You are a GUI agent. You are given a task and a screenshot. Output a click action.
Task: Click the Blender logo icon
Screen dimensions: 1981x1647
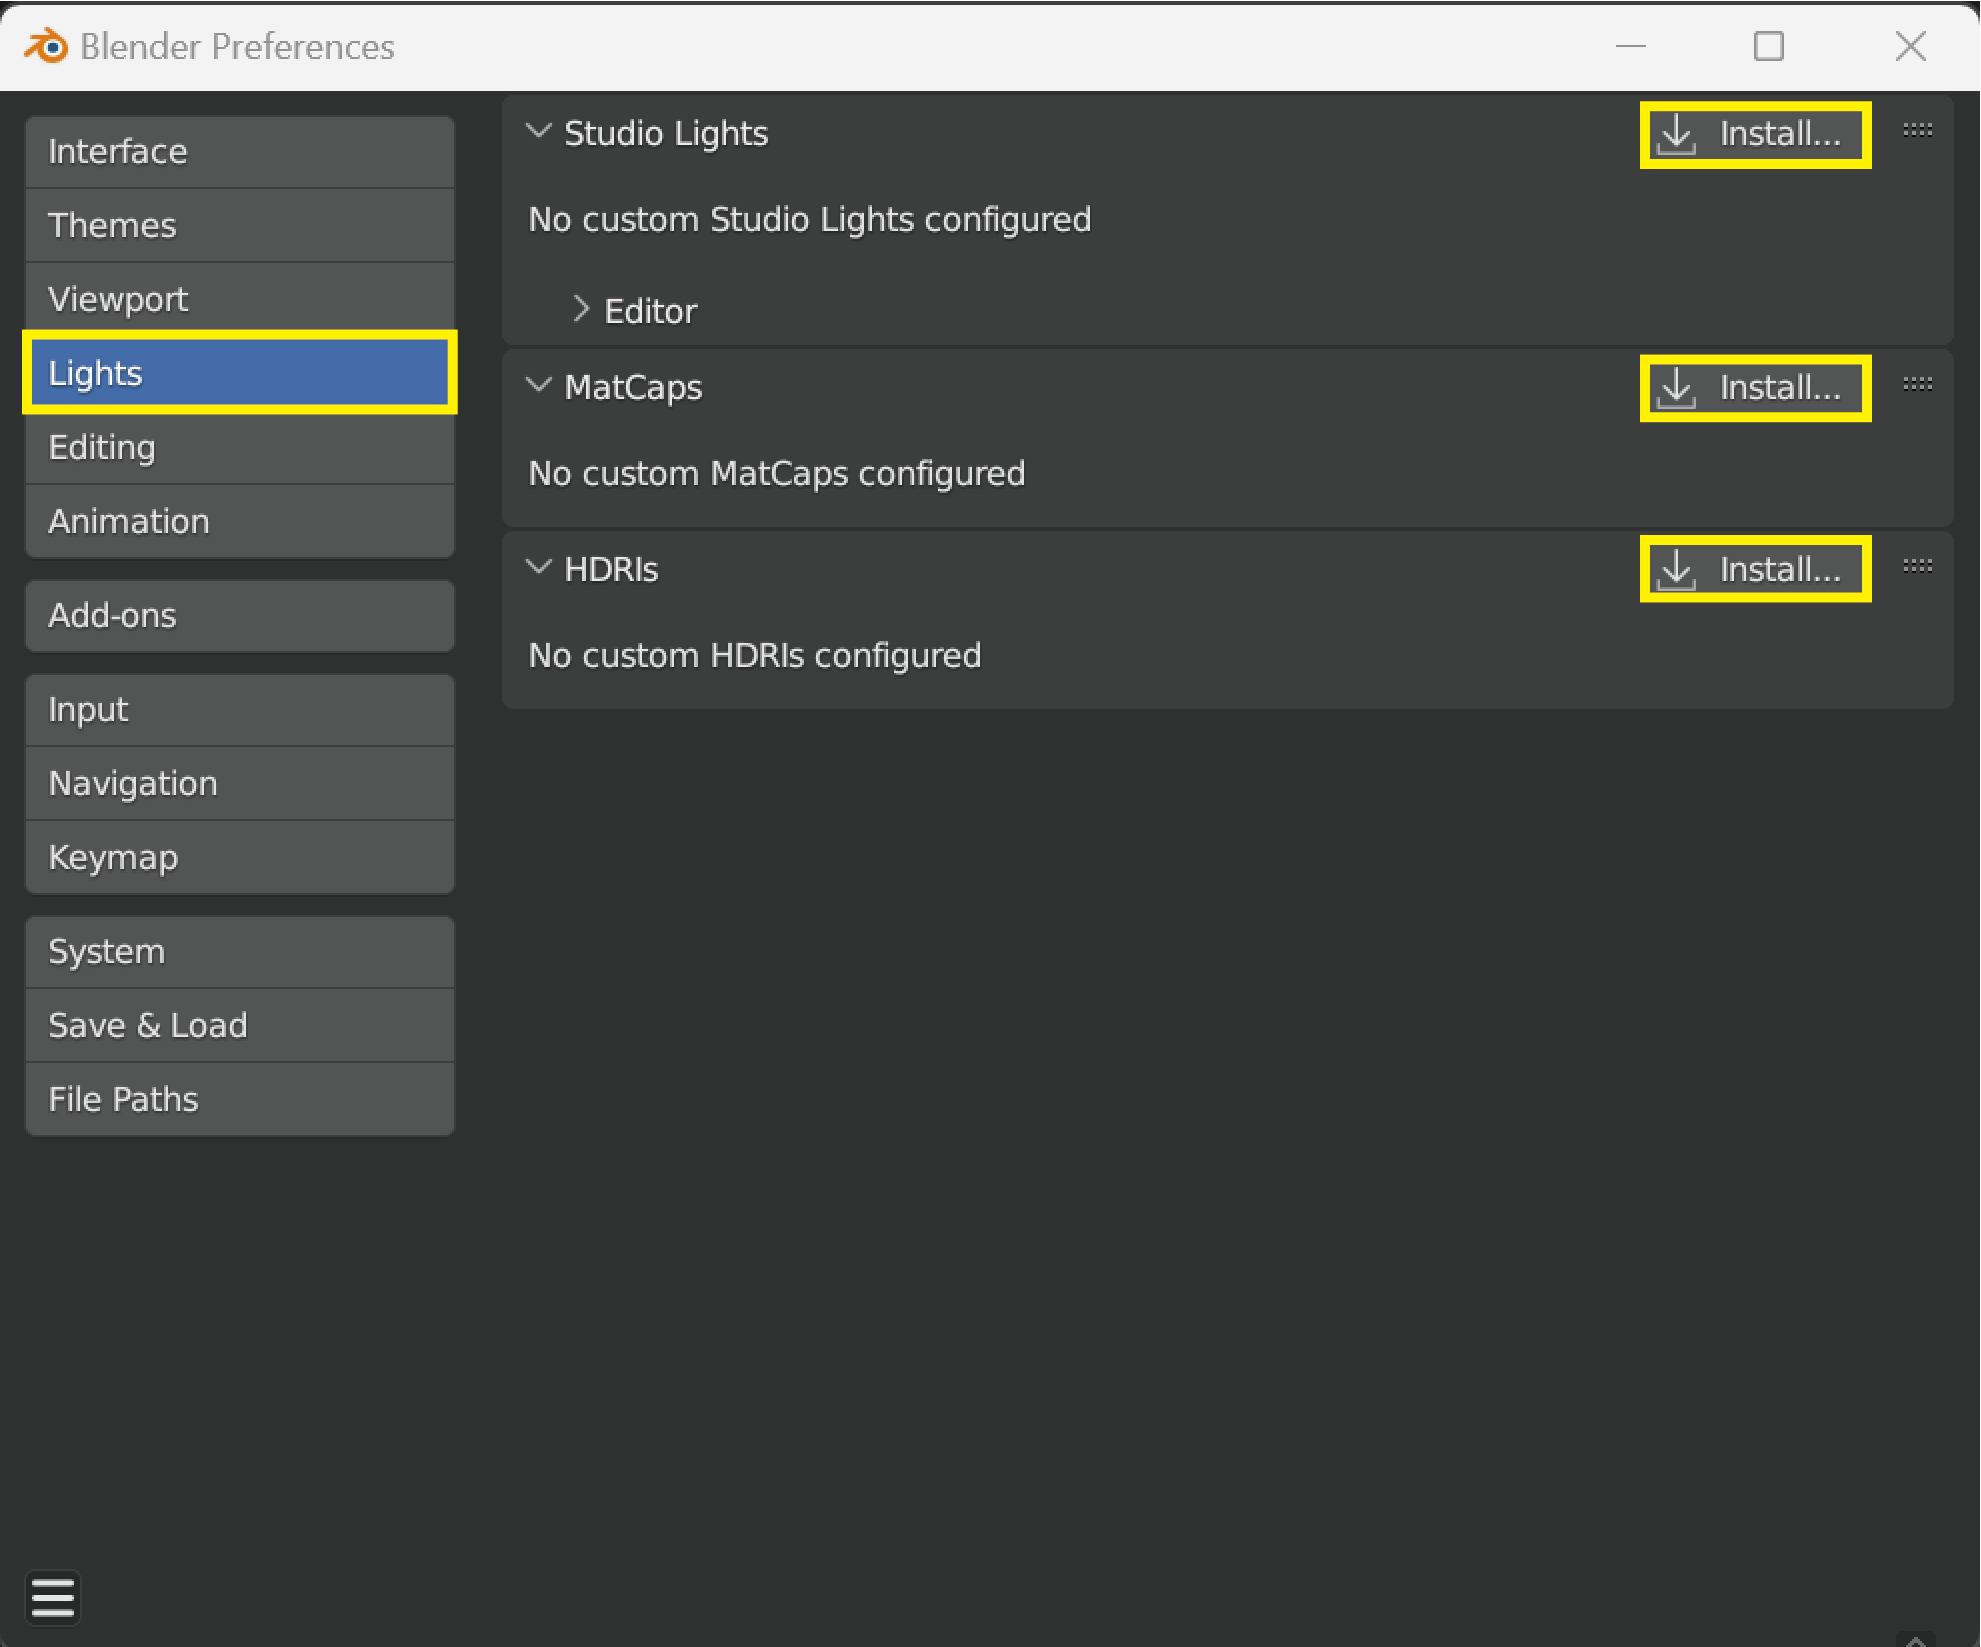click(46, 46)
